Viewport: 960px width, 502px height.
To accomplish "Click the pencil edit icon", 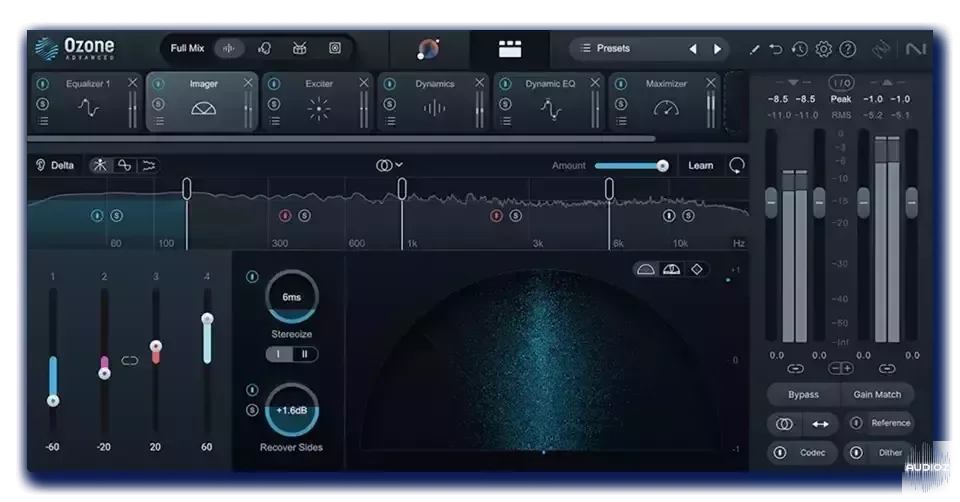I will tap(754, 50).
